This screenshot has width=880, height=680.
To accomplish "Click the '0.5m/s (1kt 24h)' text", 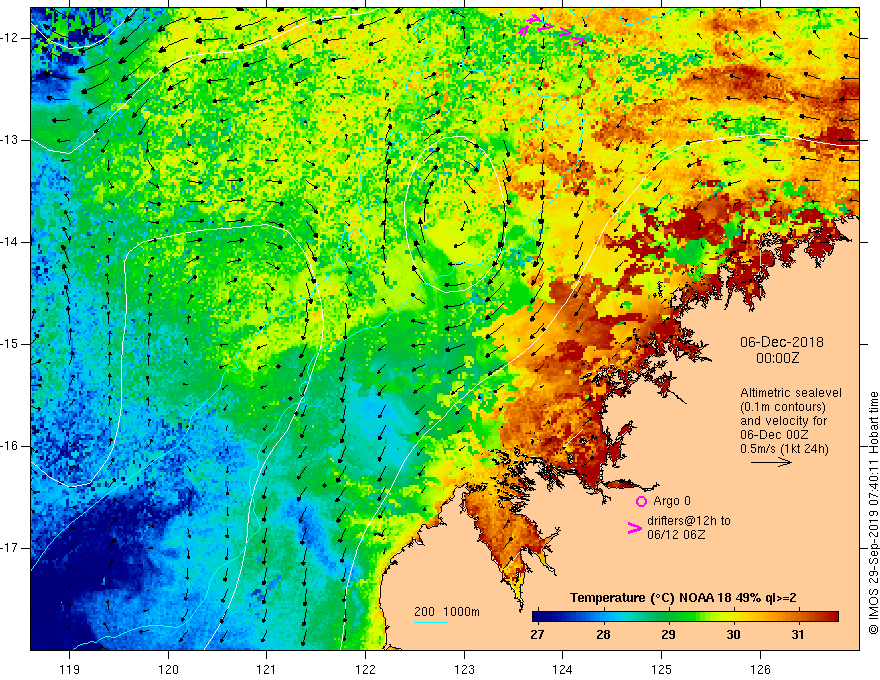I will pyautogui.click(x=784, y=449).
